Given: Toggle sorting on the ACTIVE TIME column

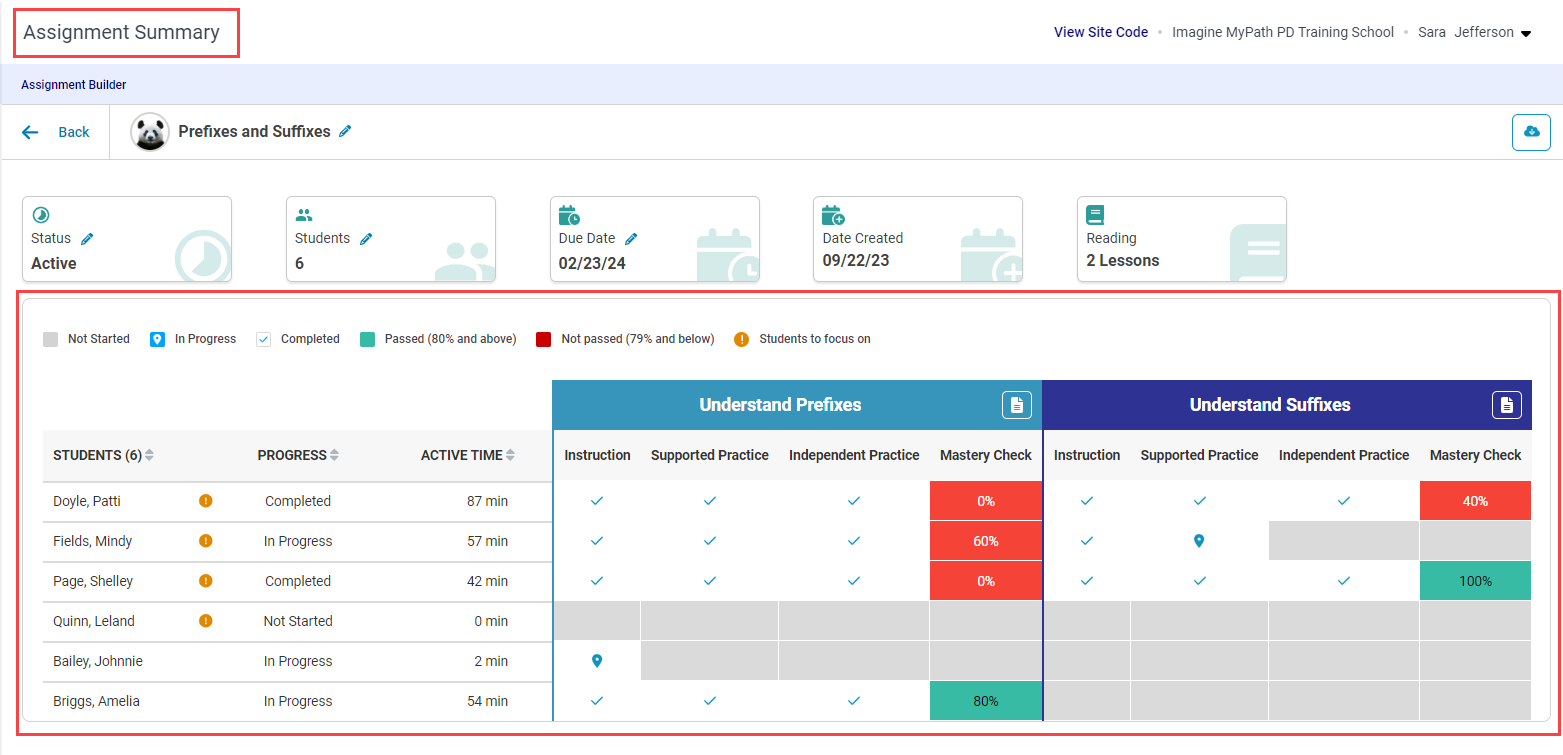Looking at the screenshot, I should click(511, 454).
